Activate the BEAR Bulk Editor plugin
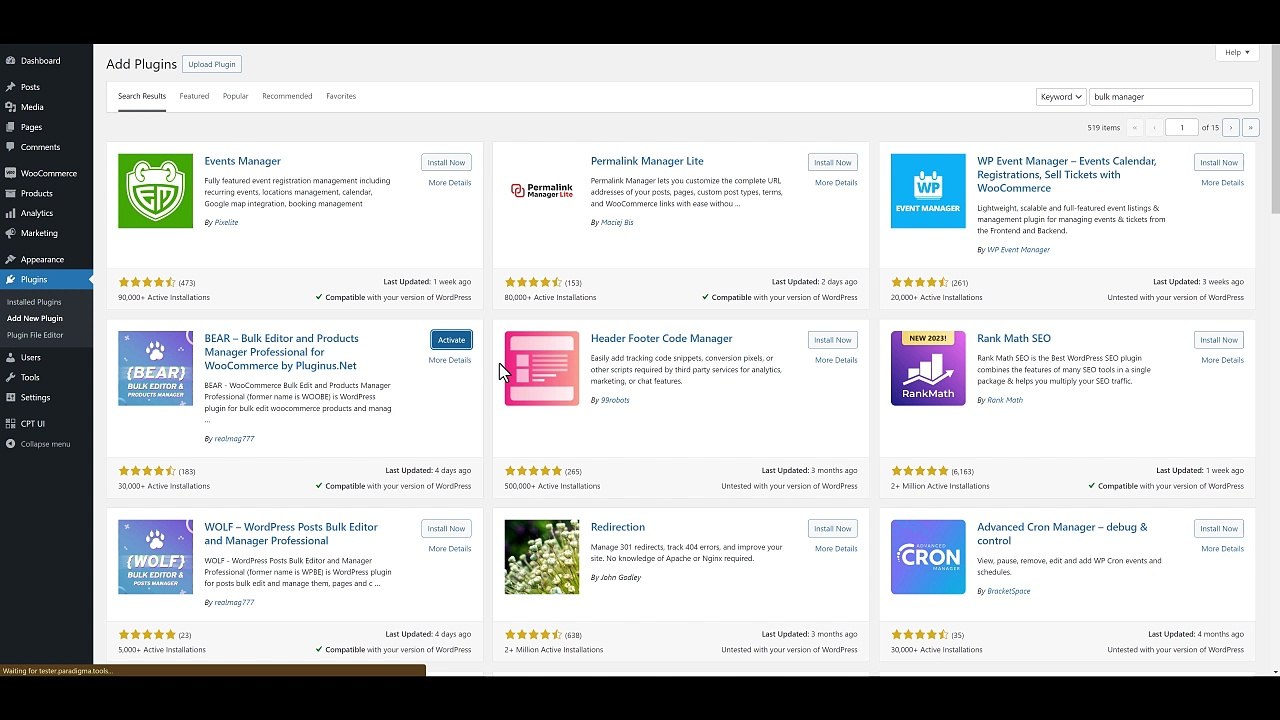This screenshot has height=720, width=1280. (451, 340)
